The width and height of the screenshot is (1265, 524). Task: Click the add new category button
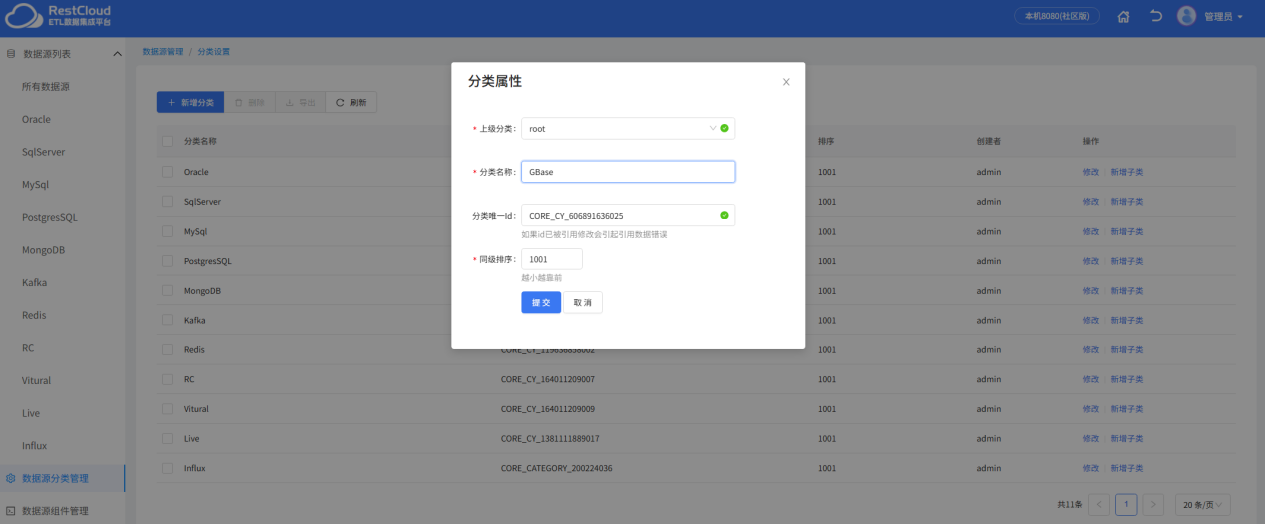tap(190, 102)
